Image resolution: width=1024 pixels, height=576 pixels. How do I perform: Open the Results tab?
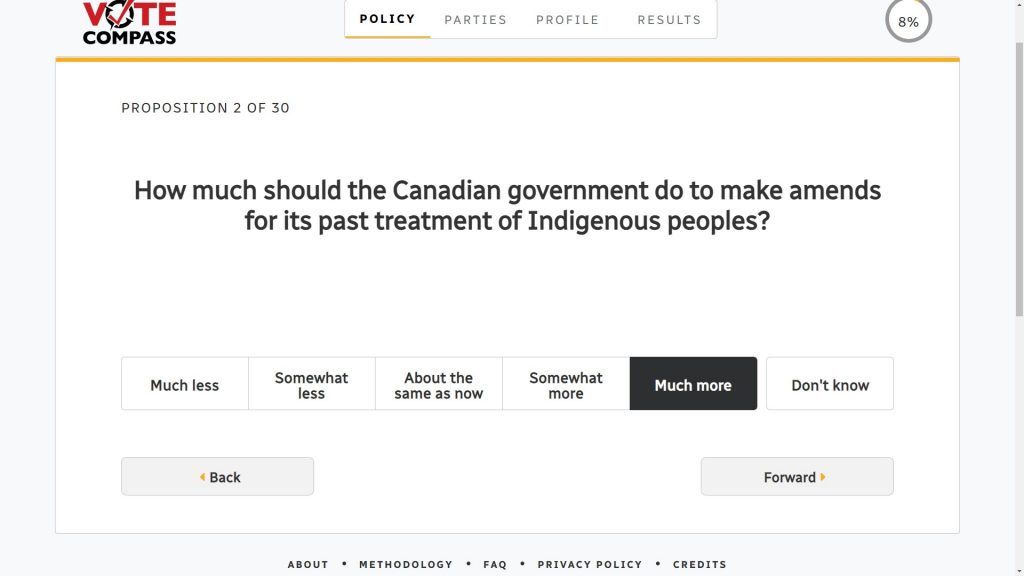click(x=669, y=19)
